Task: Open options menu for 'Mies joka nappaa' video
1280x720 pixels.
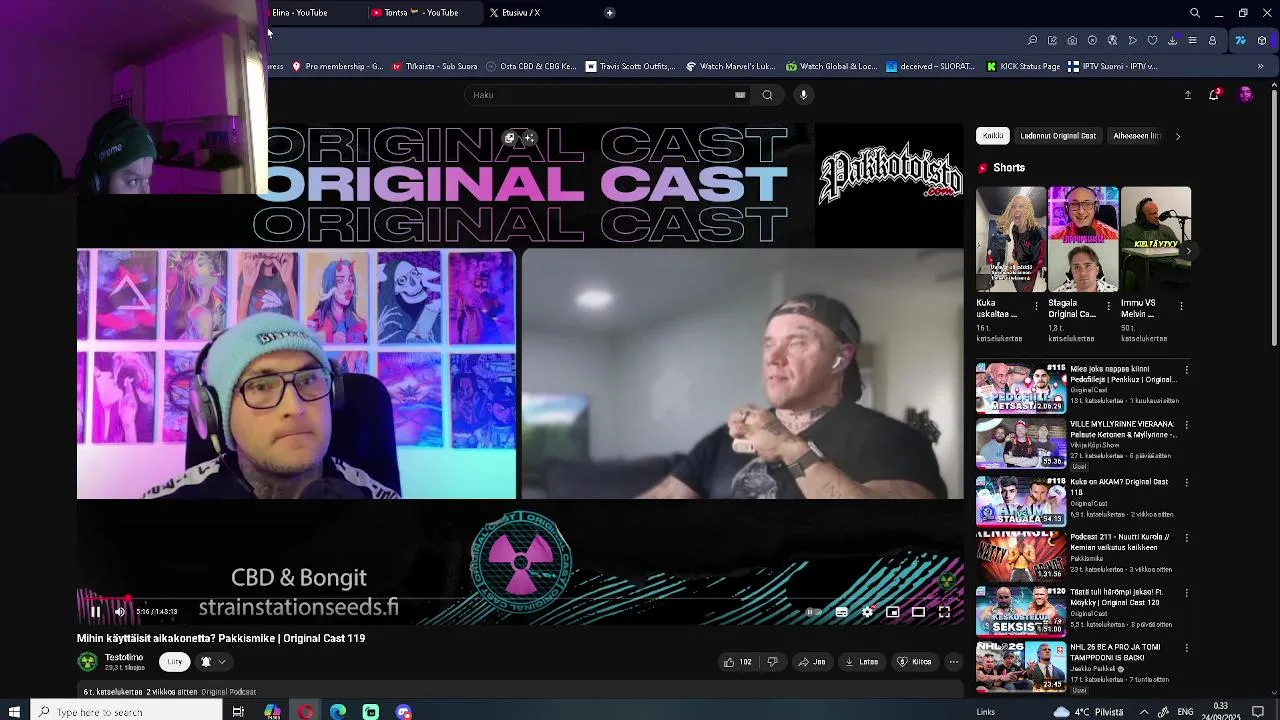Action: (x=1187, y=370)
